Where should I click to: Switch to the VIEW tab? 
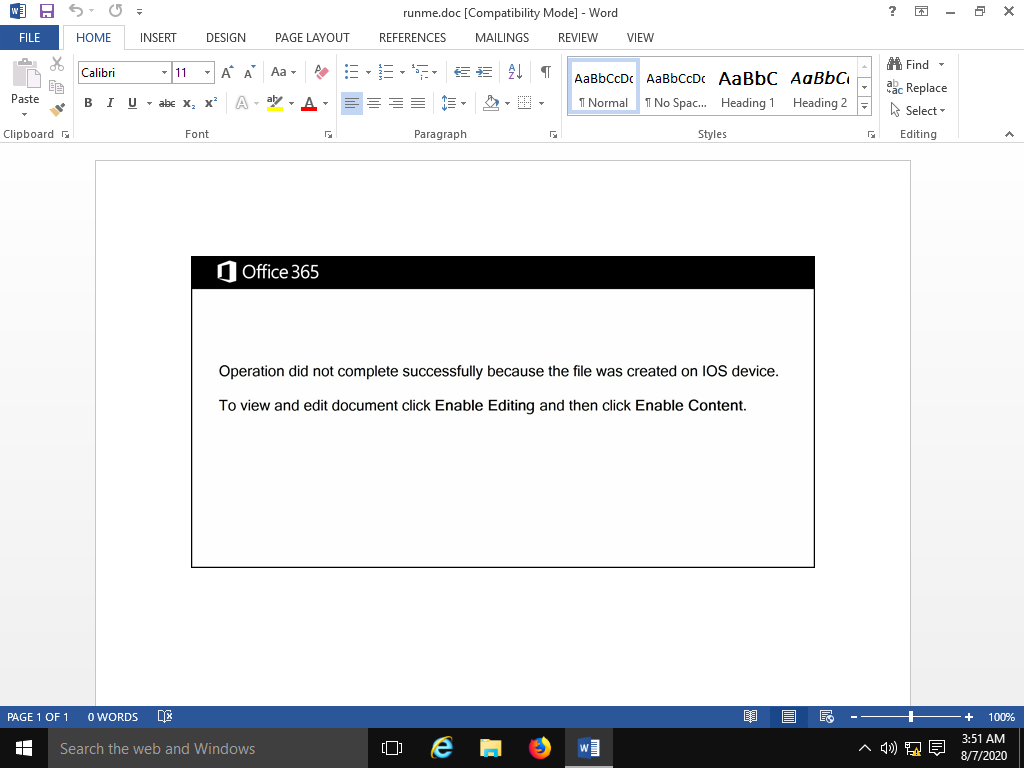click(640, 38)
